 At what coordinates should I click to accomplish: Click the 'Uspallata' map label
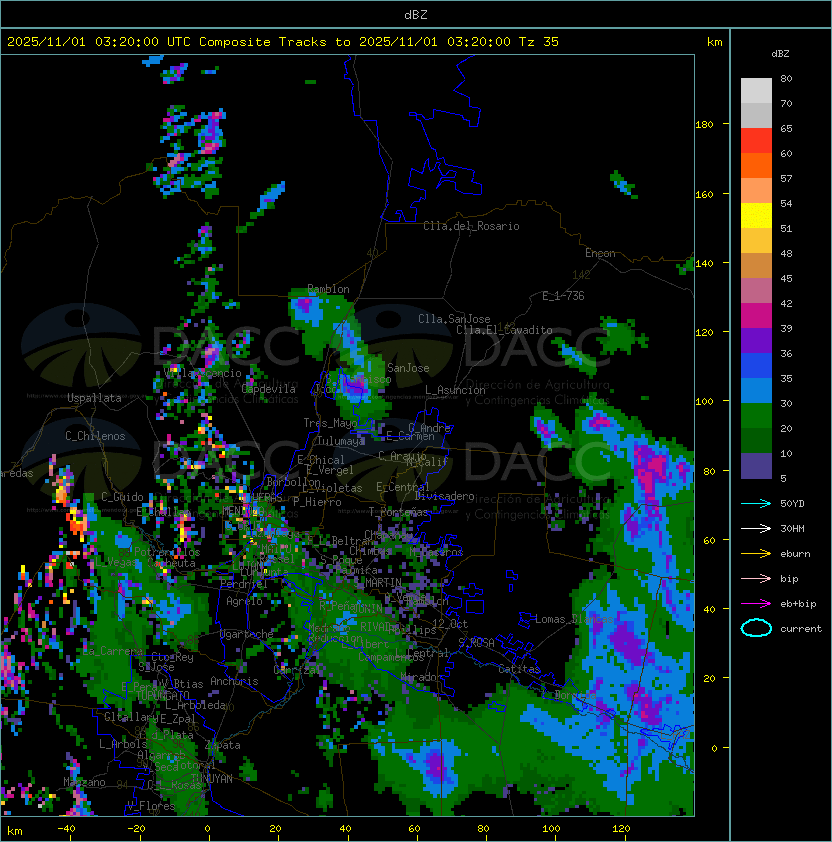coord(94,398)
